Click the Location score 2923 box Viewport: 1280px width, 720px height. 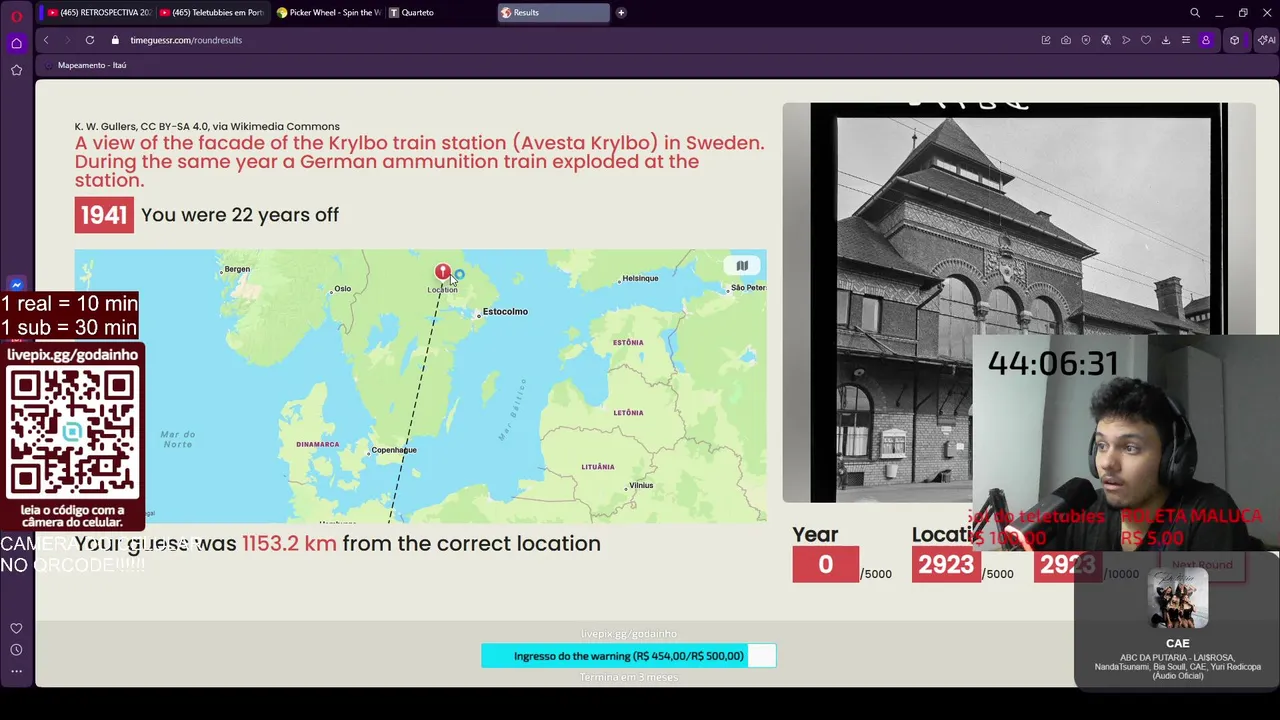click(x=946, y=565)
